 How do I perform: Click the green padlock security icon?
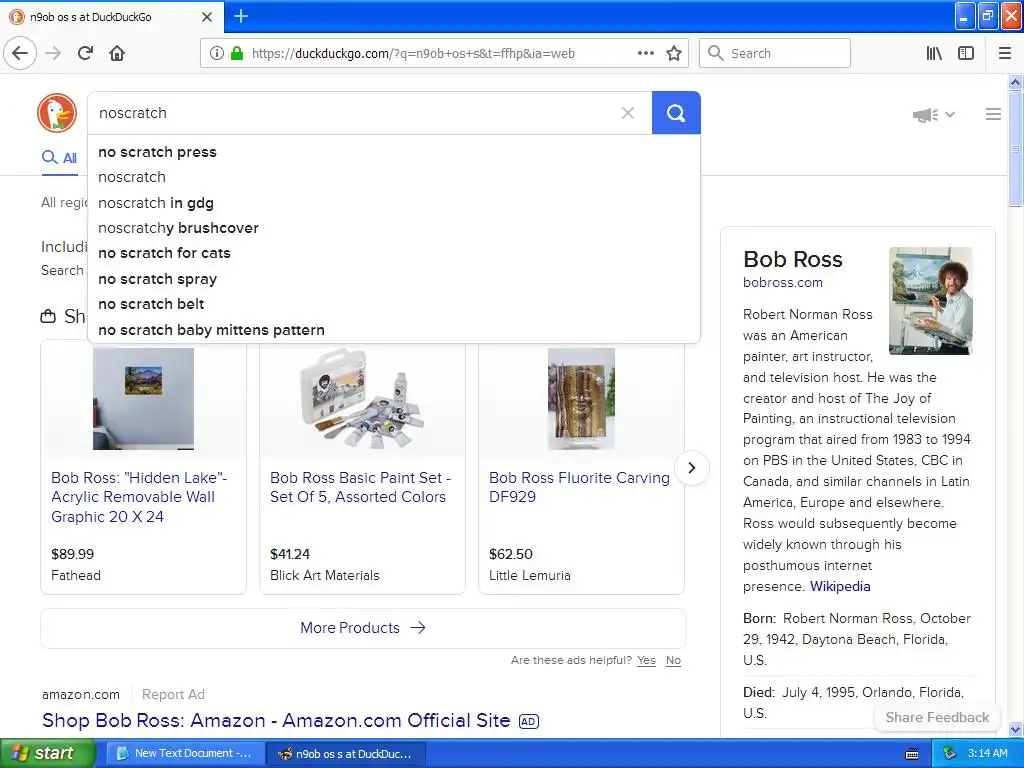coord(237,54)
